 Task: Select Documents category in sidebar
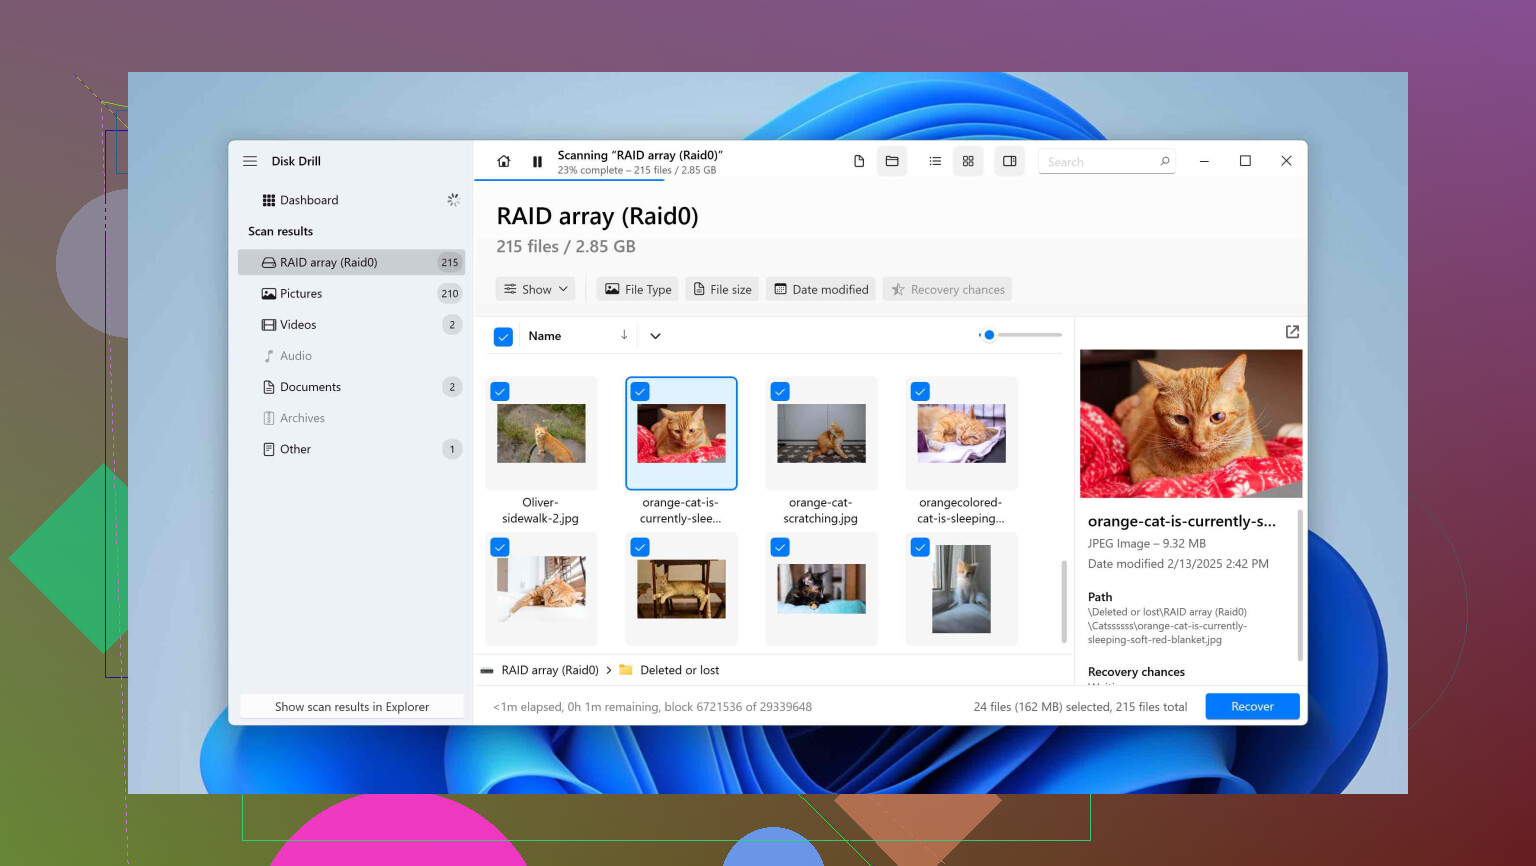(x=310, y=387)
